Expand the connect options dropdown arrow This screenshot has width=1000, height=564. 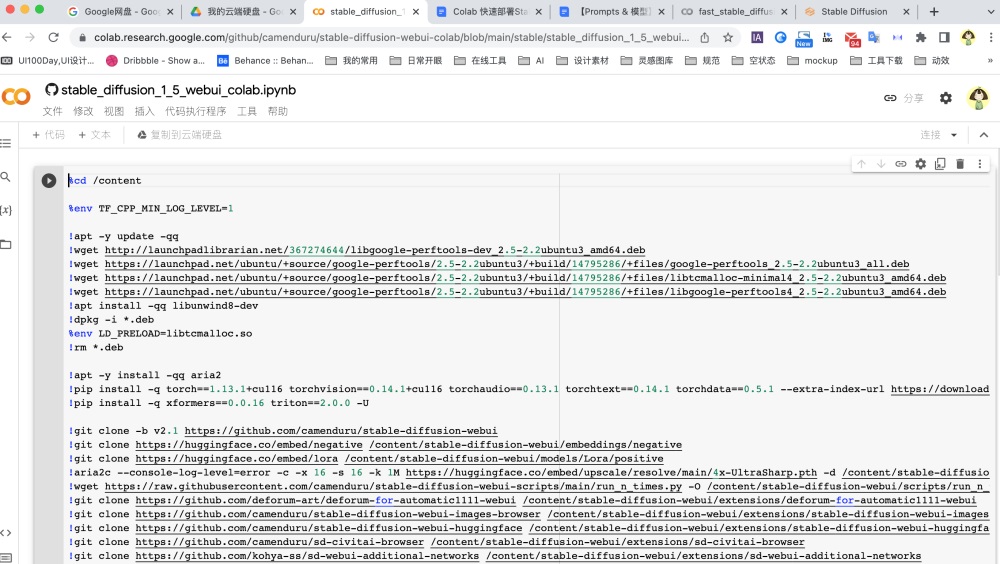(954, 135)
